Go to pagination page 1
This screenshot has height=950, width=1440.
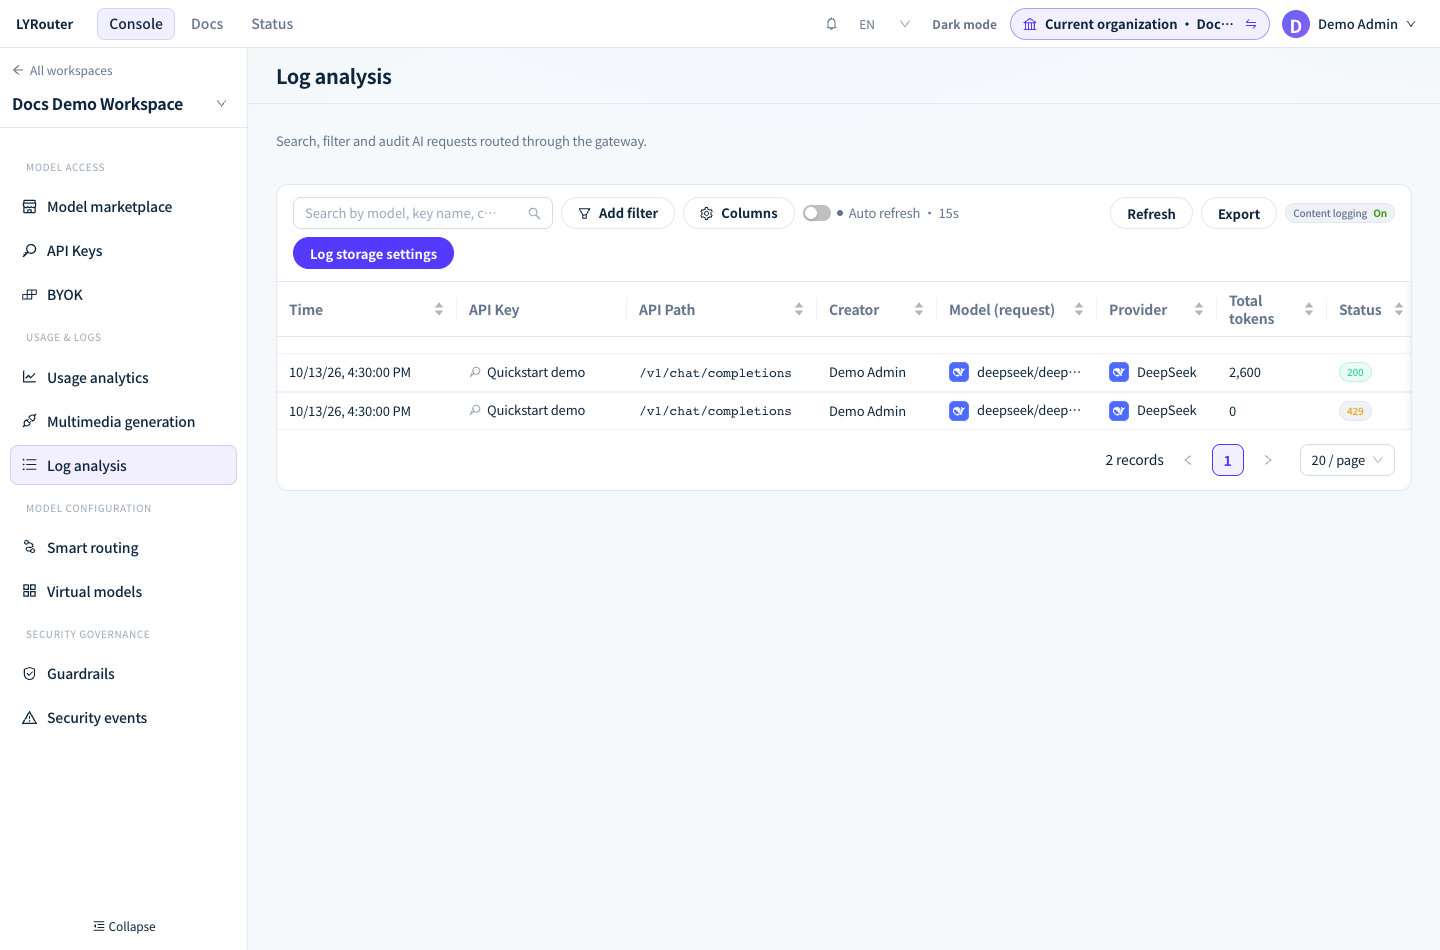(1228, 460)
